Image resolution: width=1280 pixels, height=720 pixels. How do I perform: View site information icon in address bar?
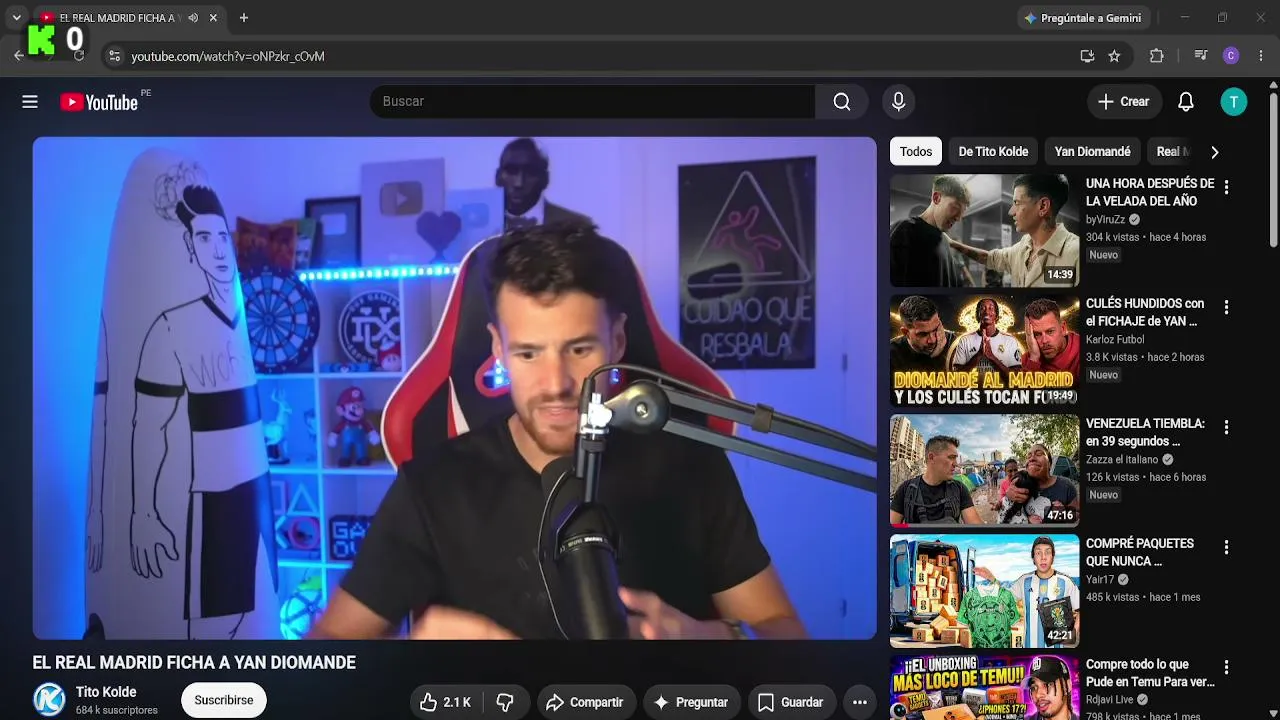(114, 56)
